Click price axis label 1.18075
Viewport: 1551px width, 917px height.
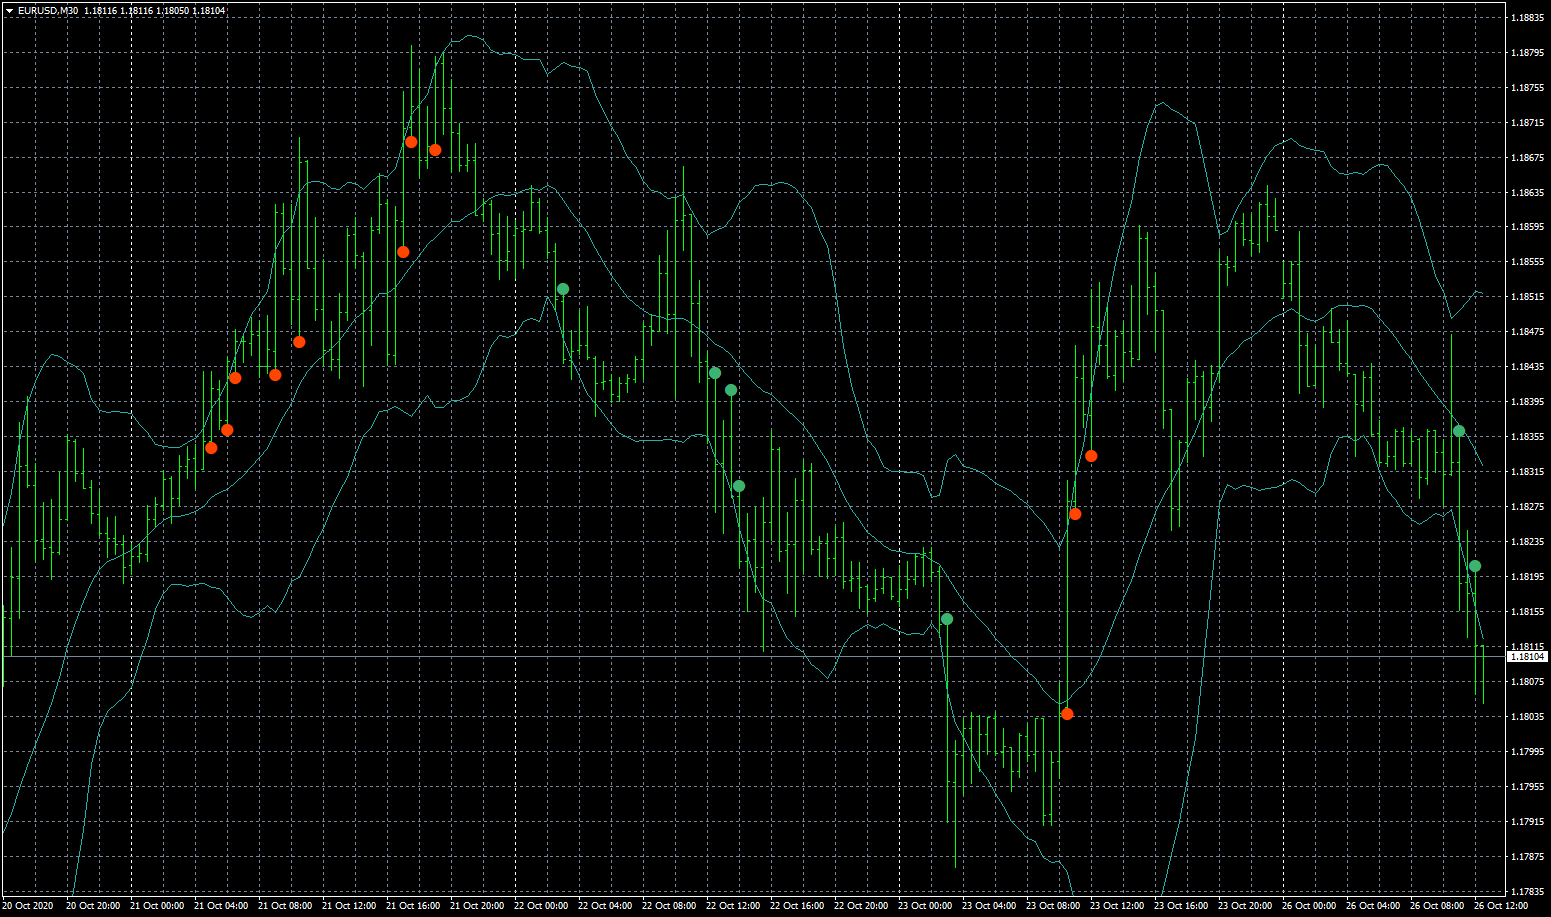(1526, 682)
